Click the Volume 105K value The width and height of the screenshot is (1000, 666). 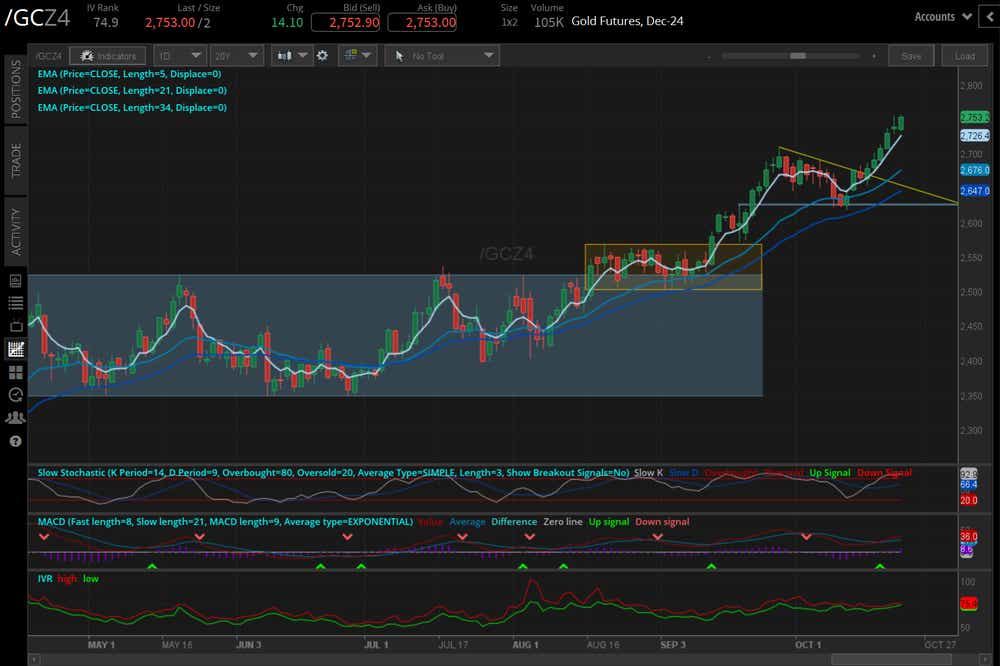point(548,22)
